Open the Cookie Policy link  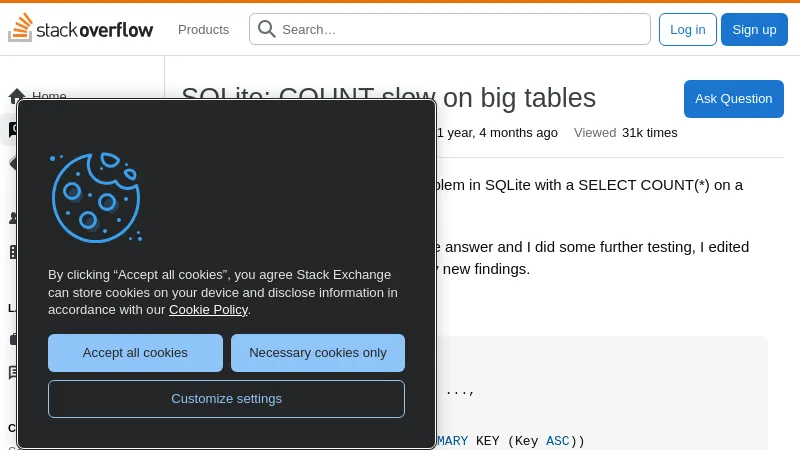[x=208, y=310]
